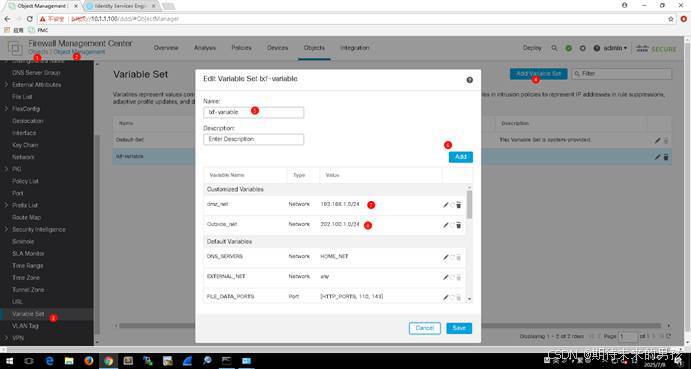Open the Objects top menu

[314, 48]
